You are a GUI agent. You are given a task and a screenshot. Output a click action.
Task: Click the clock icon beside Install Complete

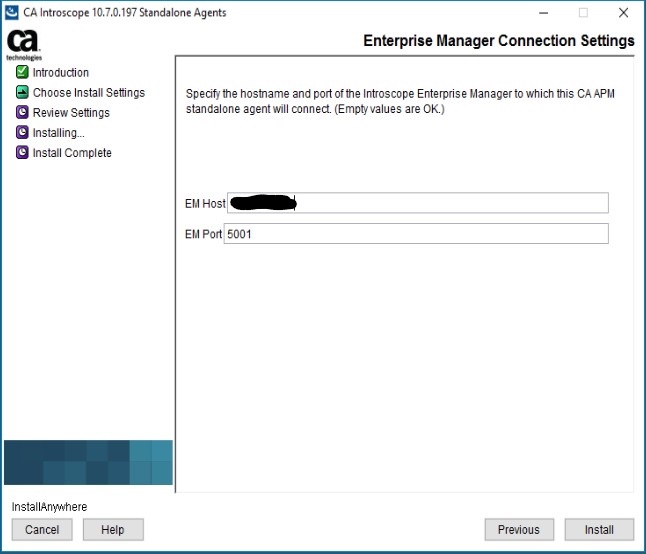22,152
